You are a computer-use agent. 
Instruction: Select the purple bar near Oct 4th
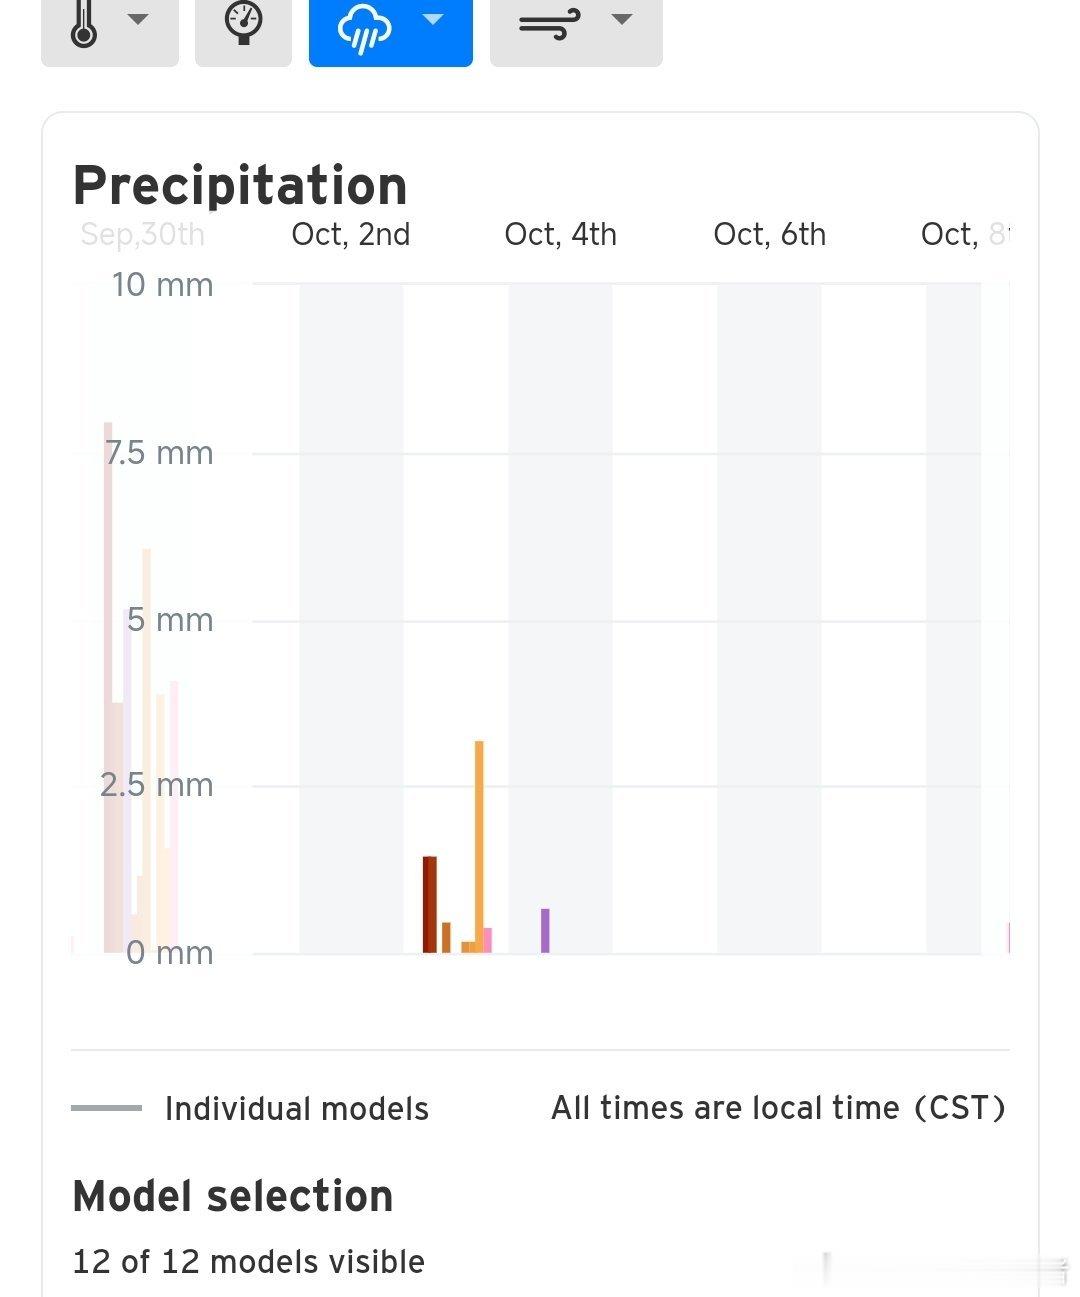click(x=545, y=930)
